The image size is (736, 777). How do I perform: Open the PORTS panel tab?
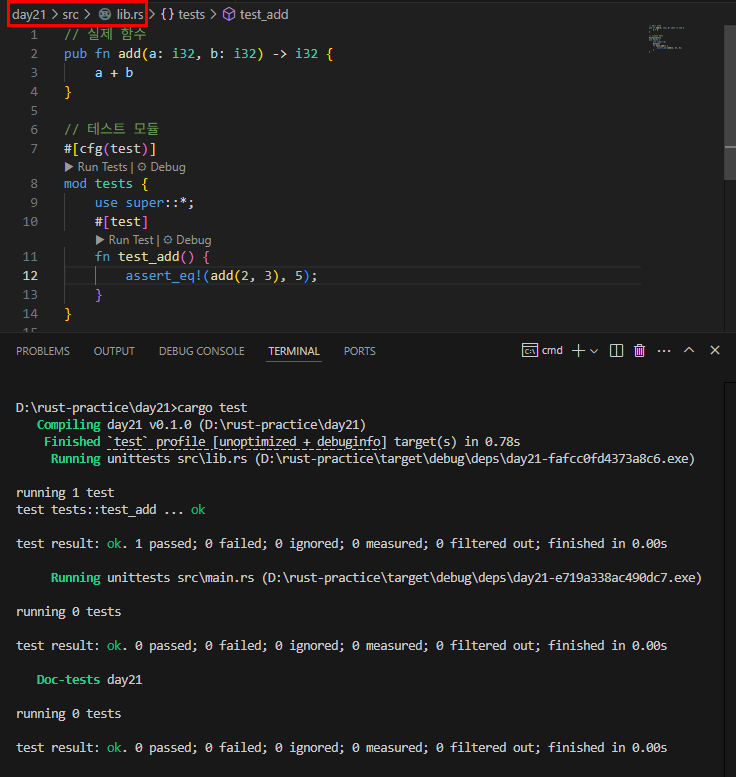359,351
